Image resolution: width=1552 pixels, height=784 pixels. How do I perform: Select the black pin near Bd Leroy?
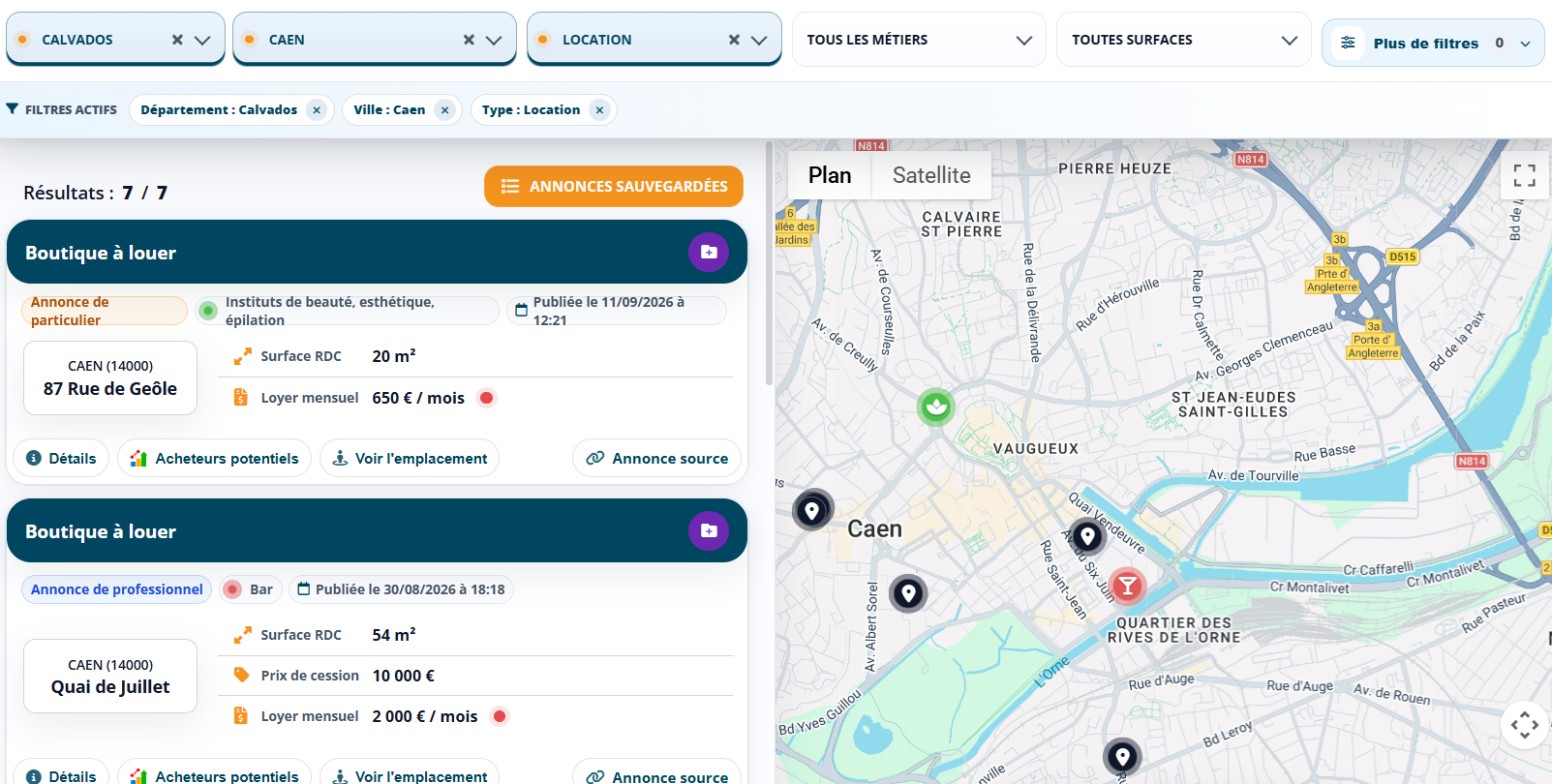1122,757
